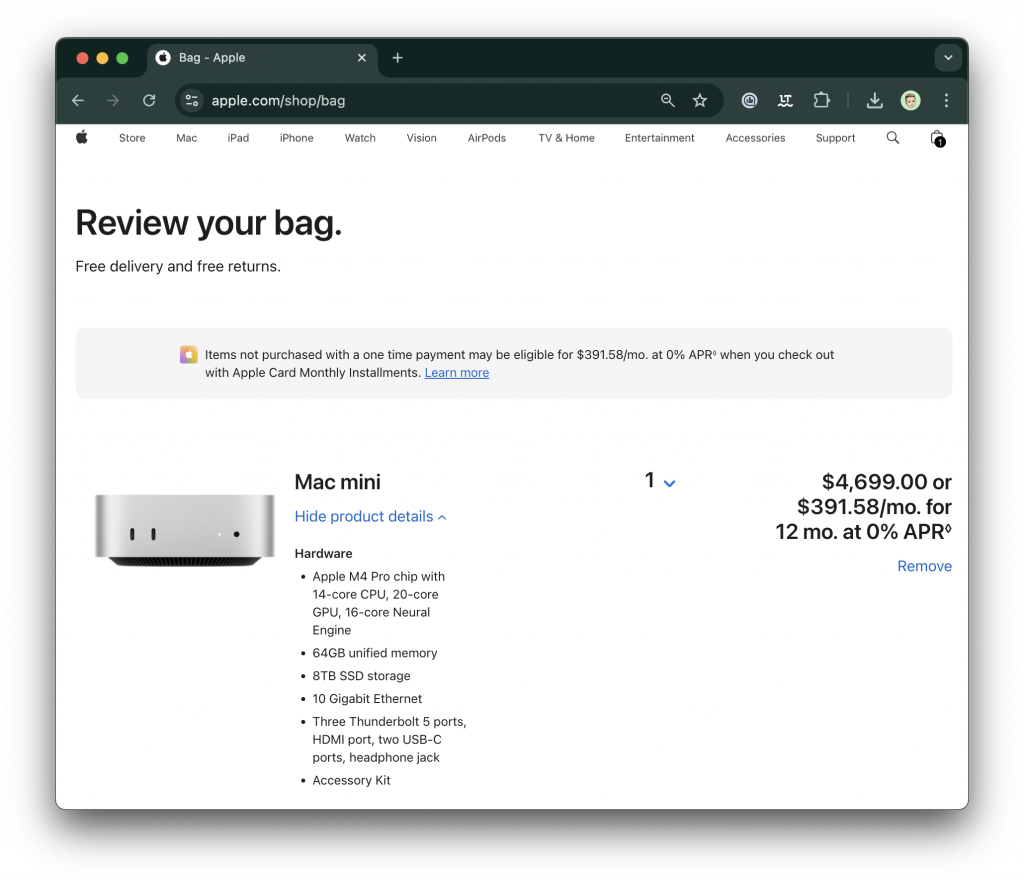
Task: Open the Learn more link about Apple Card installments
Action: 456,372
